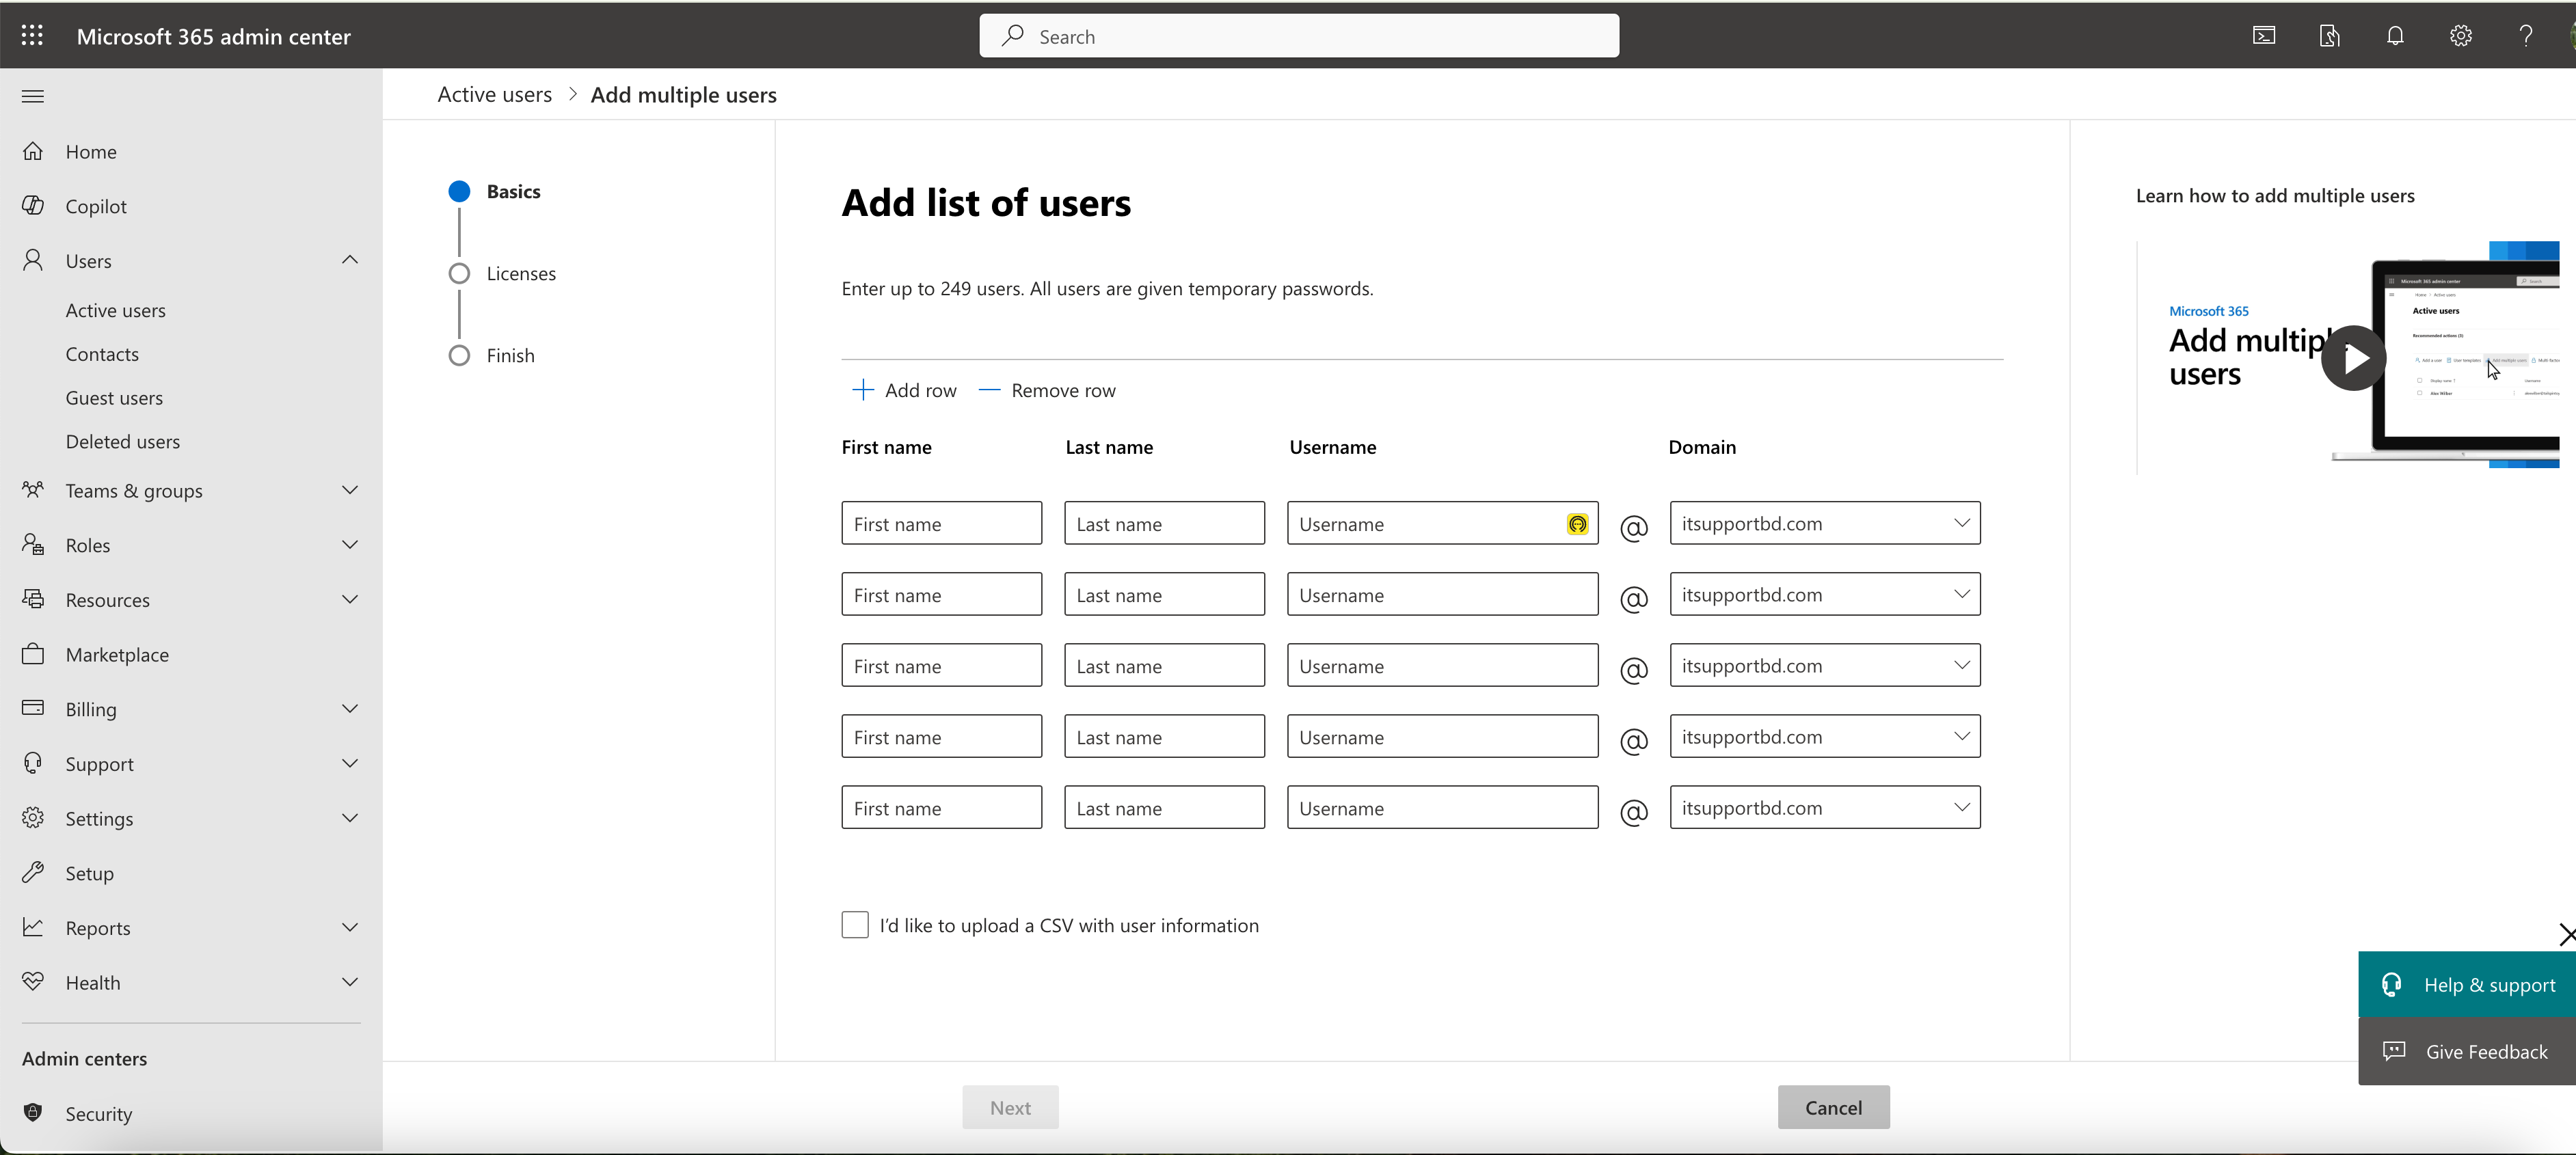Click the Security shield icon
2576x1155 pixels.
[33, 1113]
